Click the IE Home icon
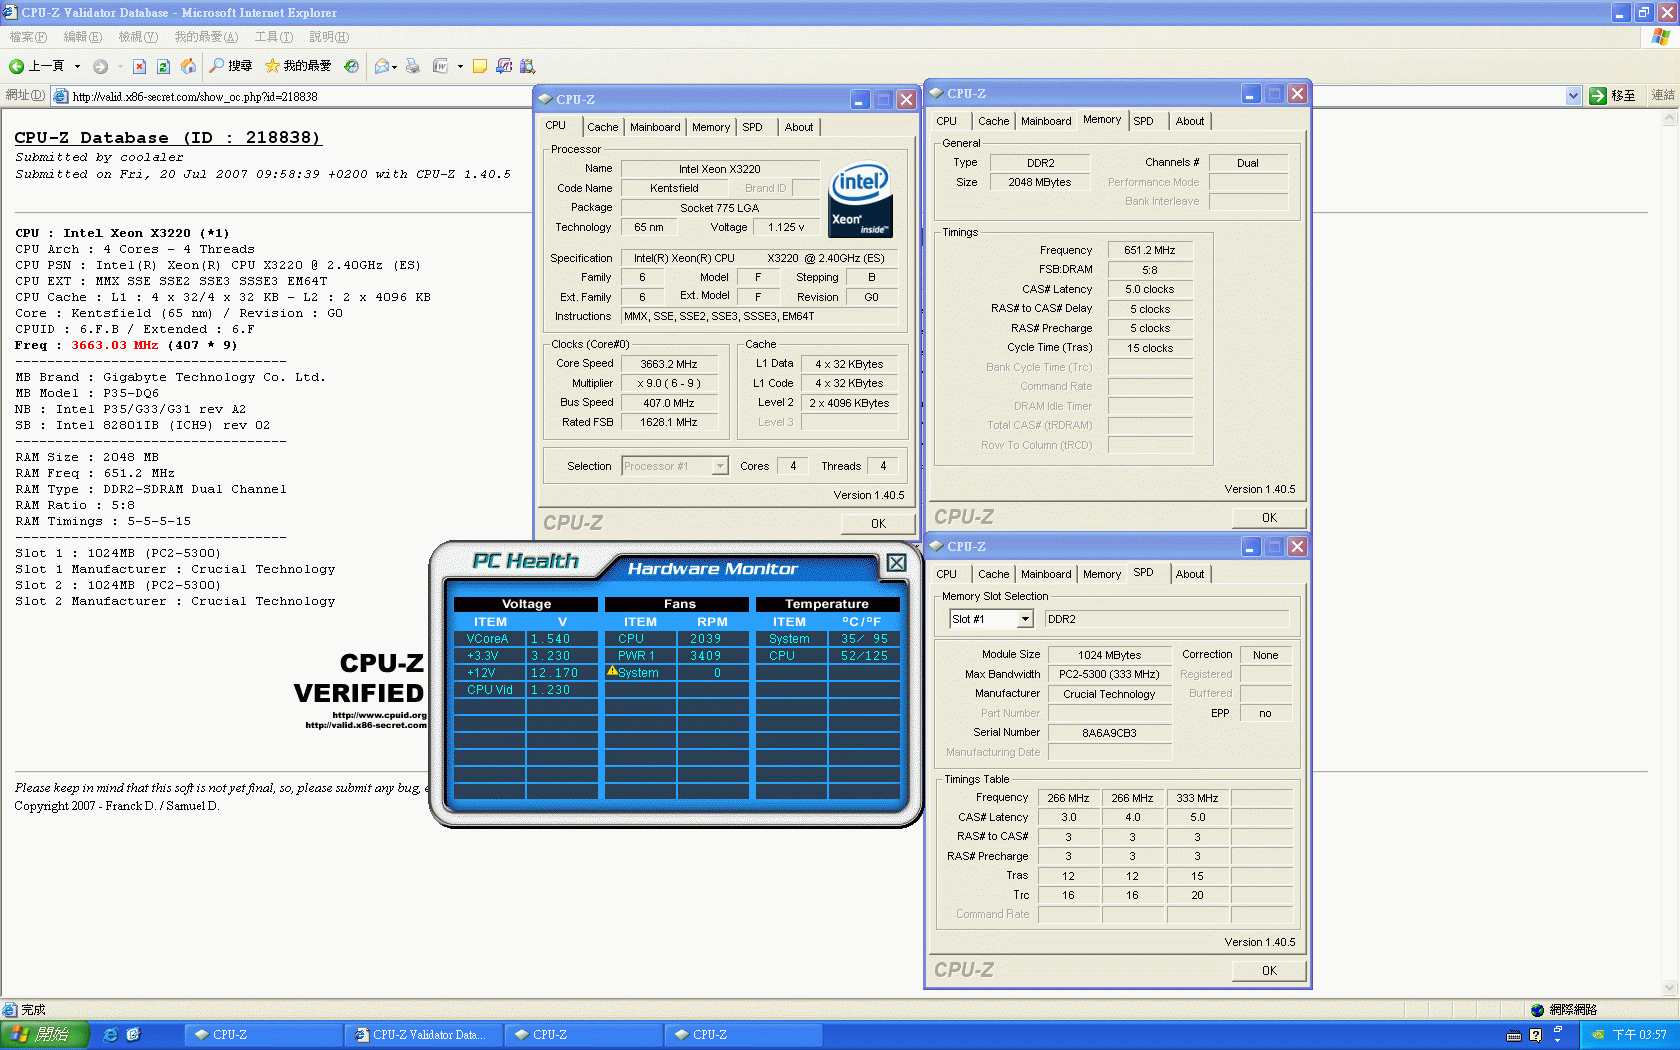The width and height of the screenshot is (1680, 1050). 188,66
